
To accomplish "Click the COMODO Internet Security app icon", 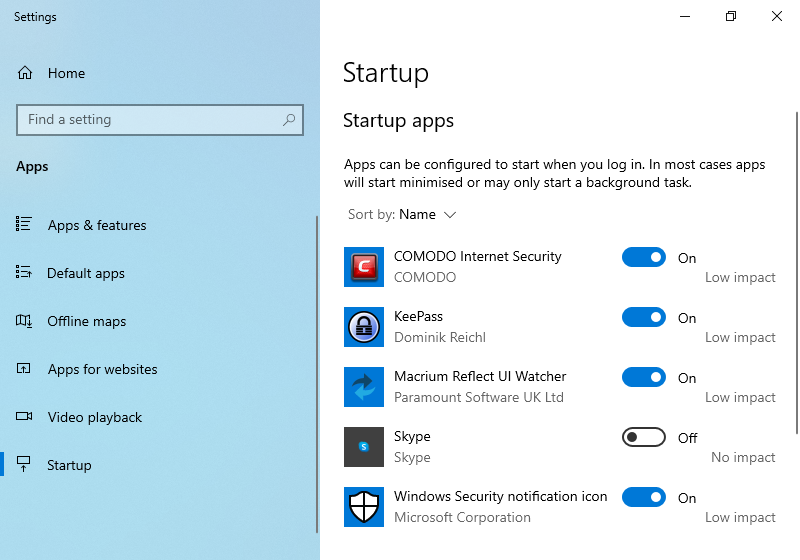I will tap(364, 267).
